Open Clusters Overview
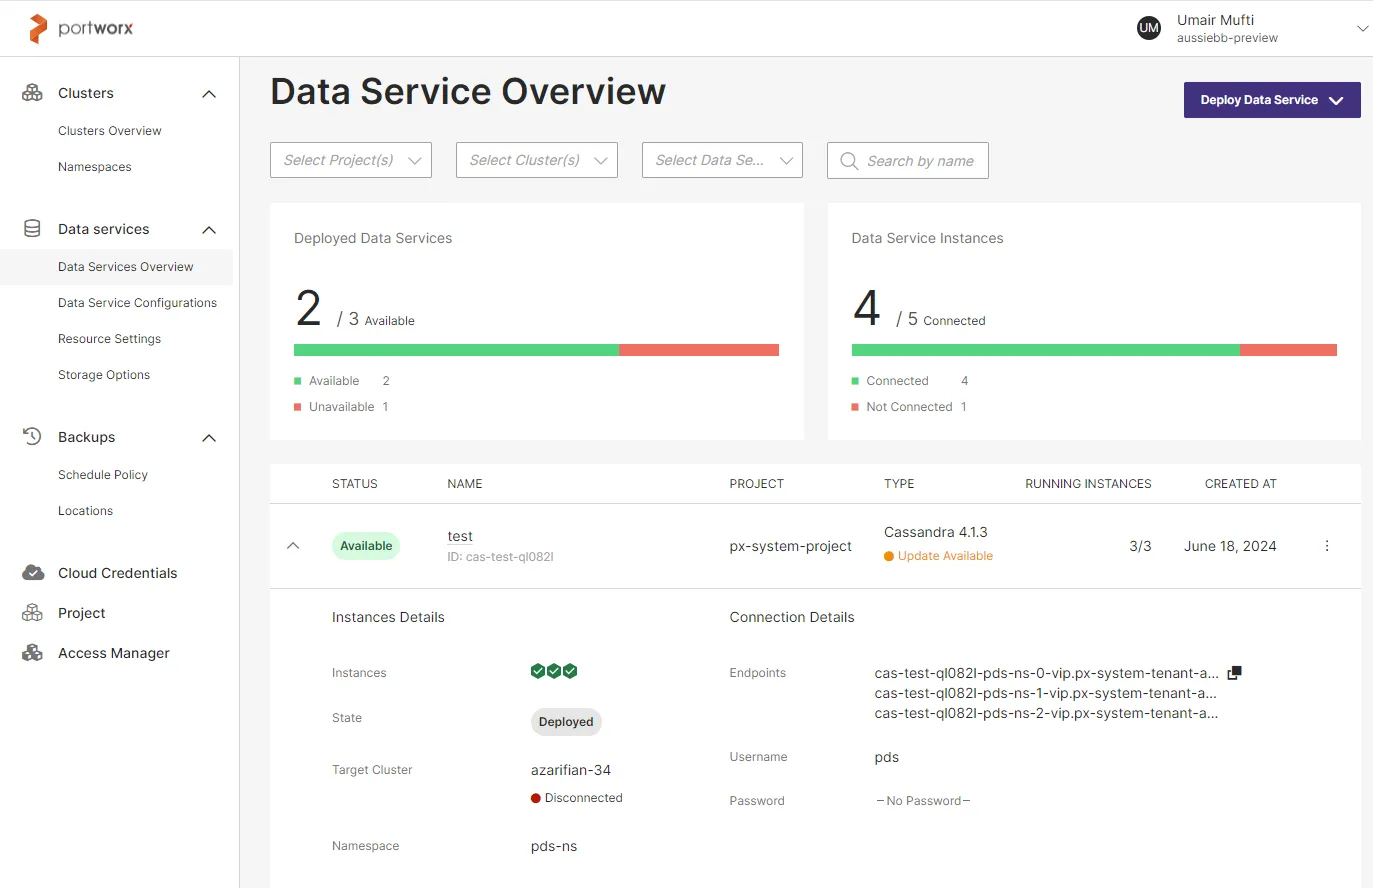 109,131
